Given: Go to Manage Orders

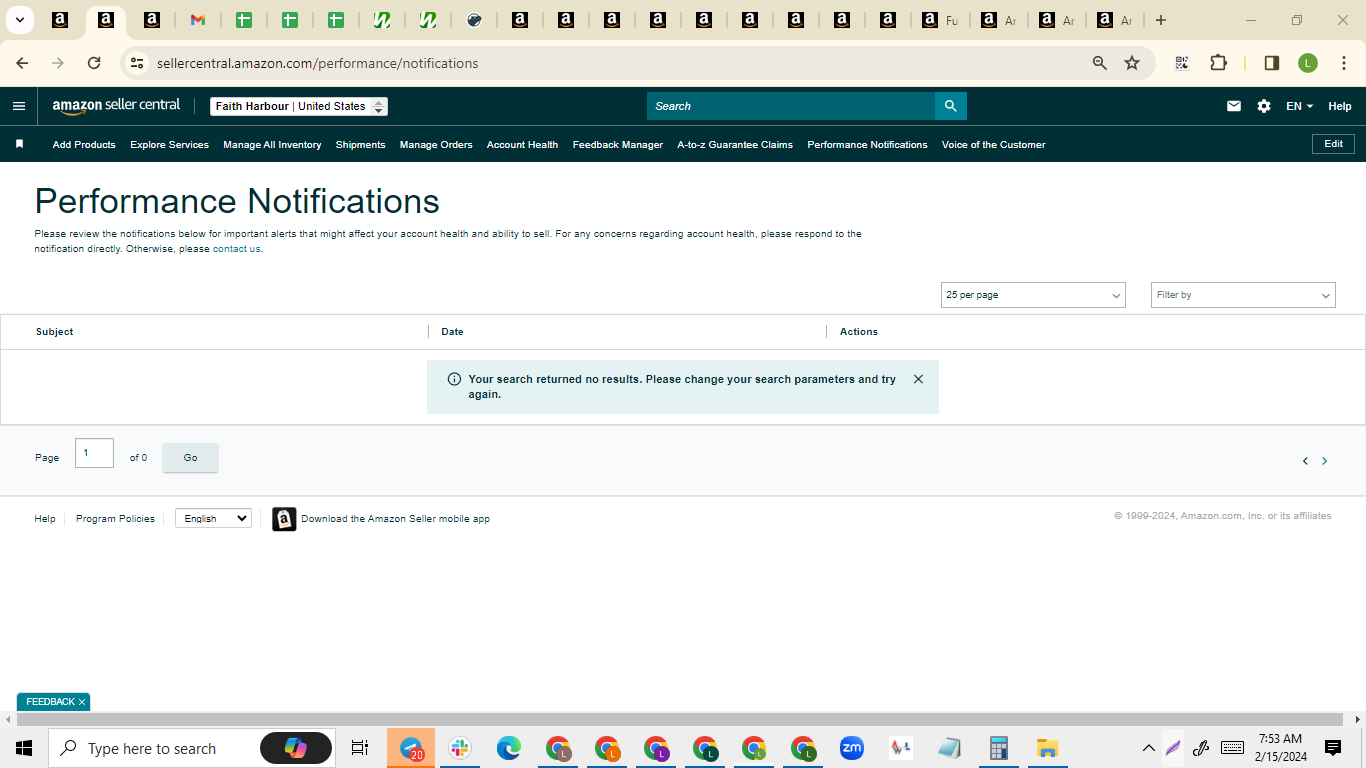Looking at the screenshot, I should click(436, 145).
